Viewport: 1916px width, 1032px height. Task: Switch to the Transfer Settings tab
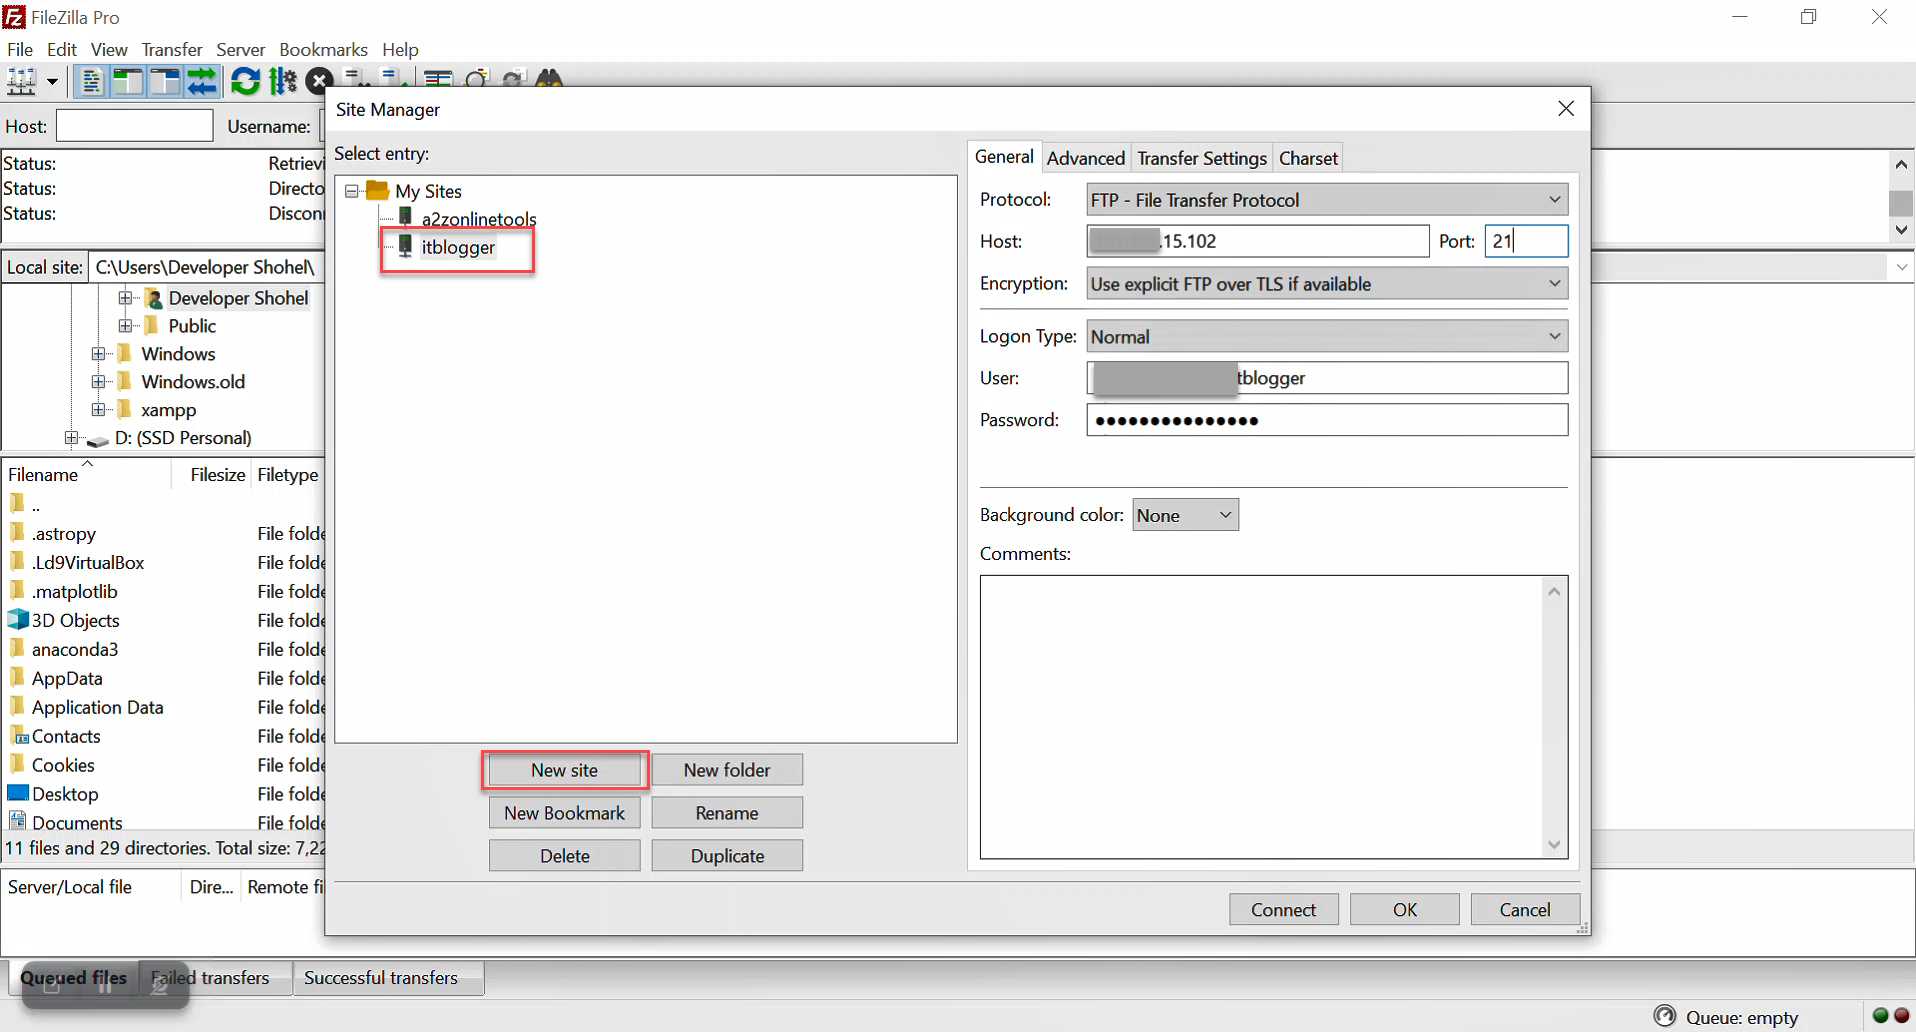[1201, 158]
